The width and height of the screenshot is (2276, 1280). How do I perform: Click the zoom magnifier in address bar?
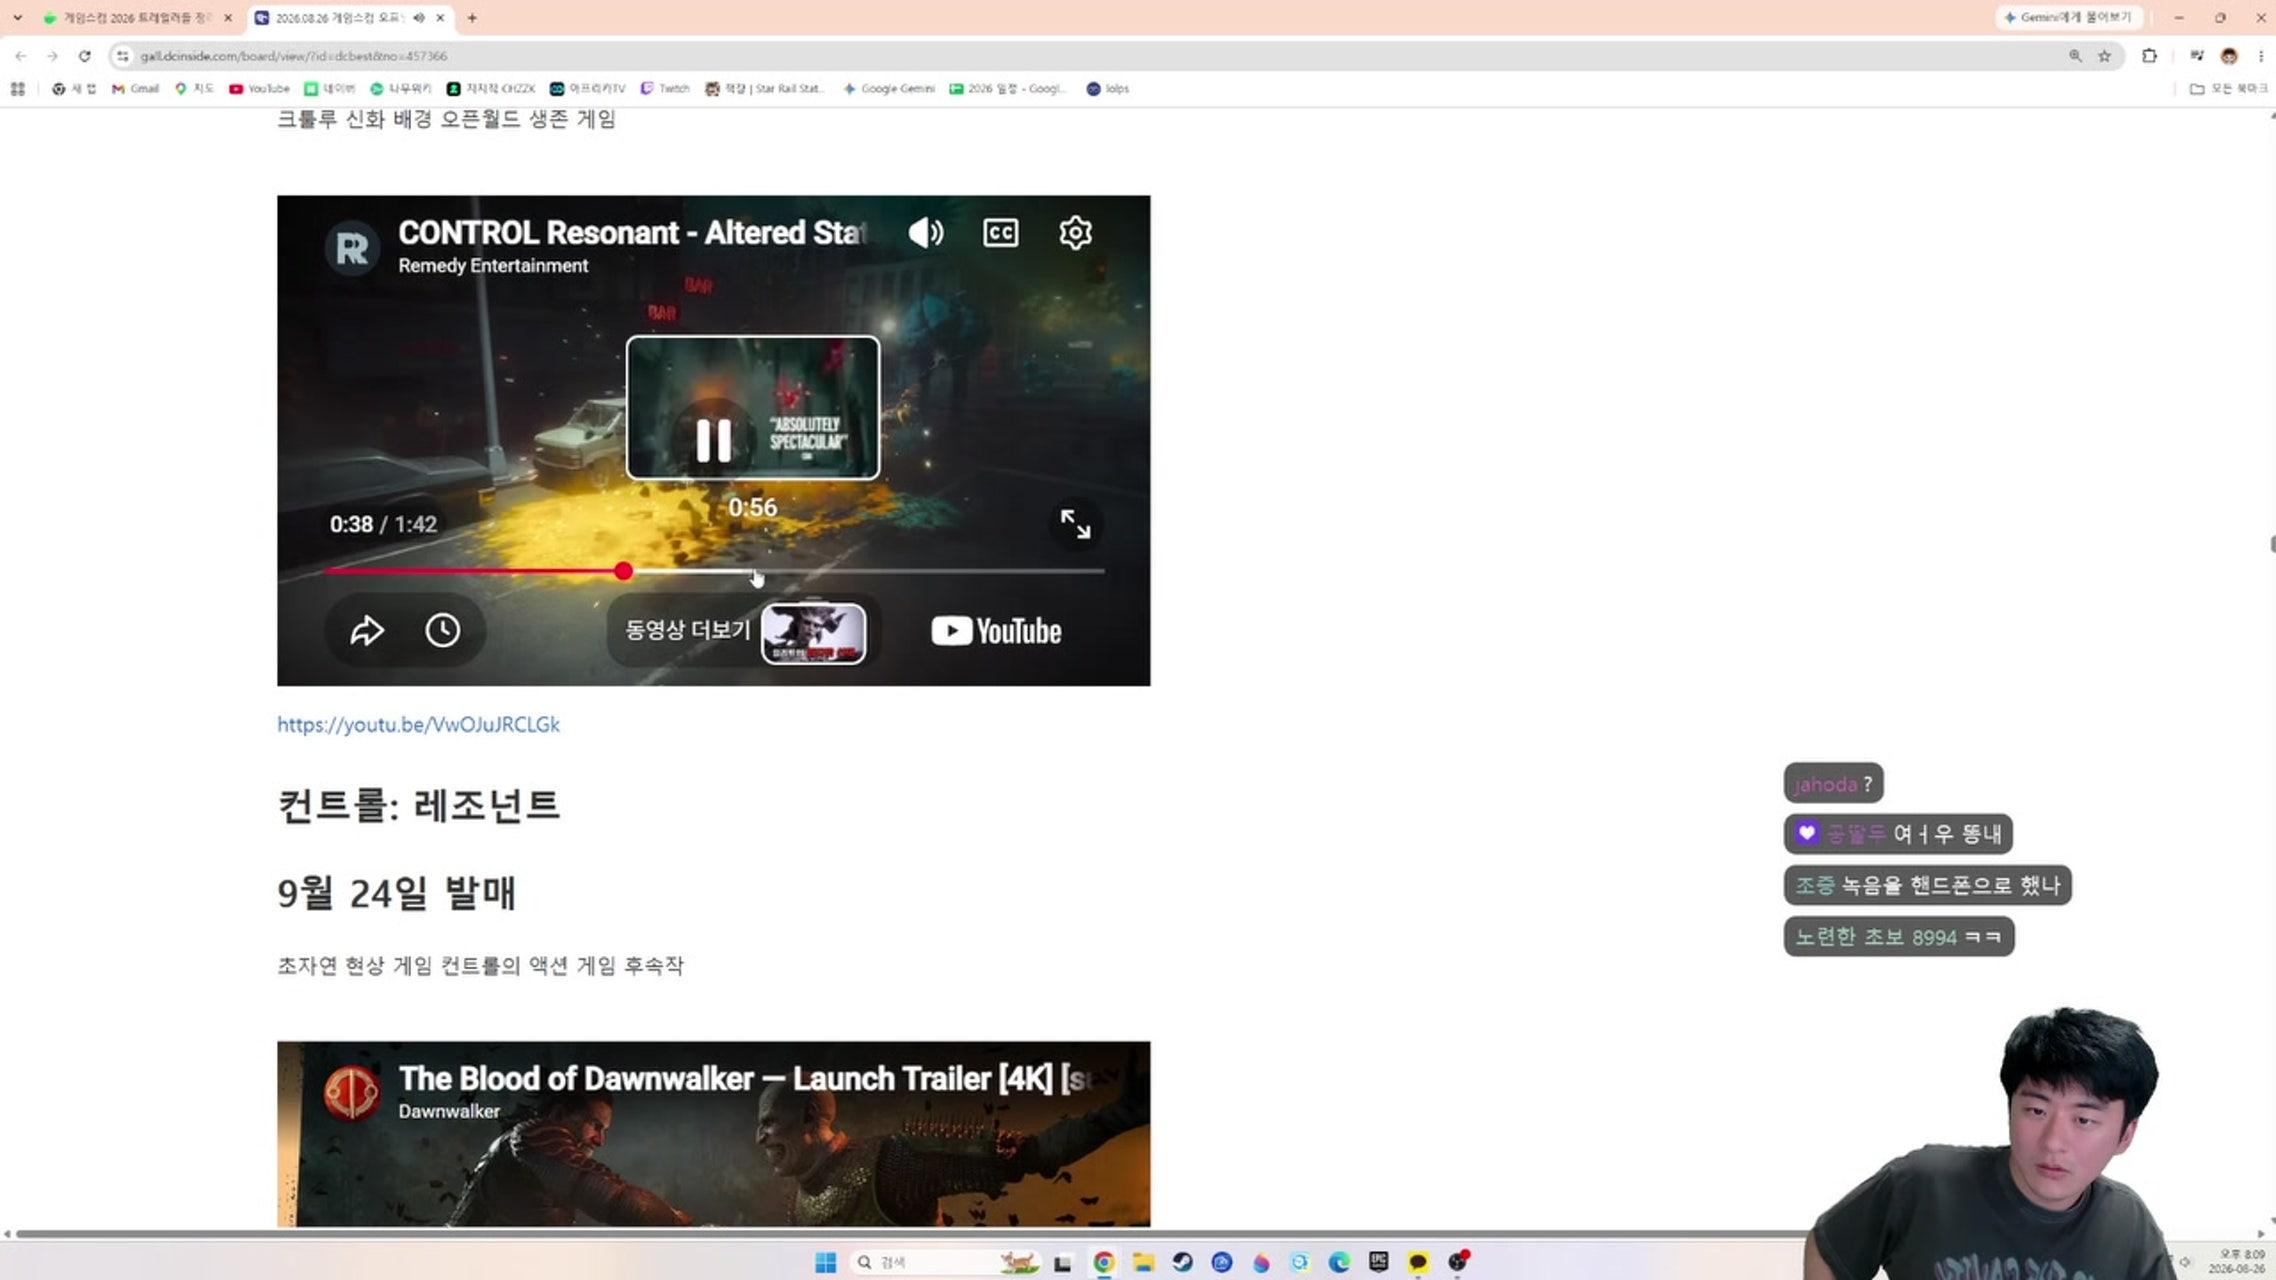(x=2075, y=56)
